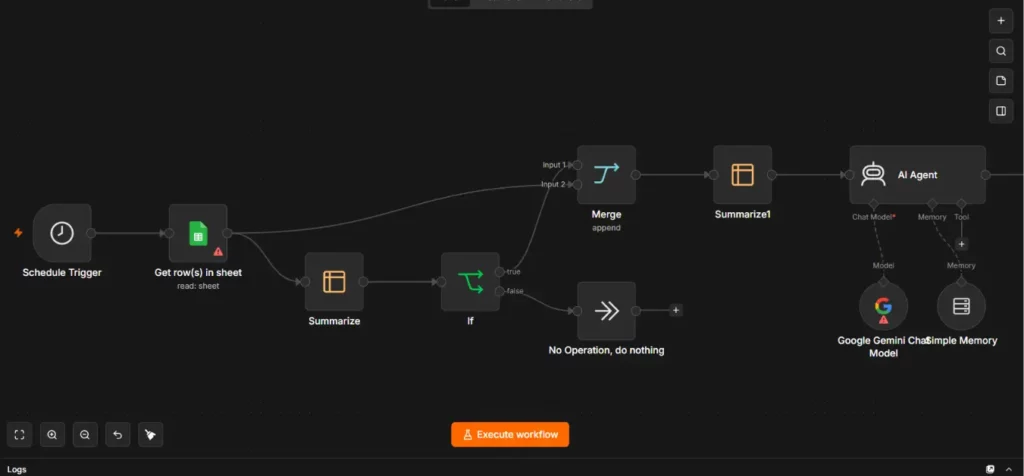Screen dimensions: 1024x476
Task: Pop out the Logs panel icon
Action: point(990,469)
